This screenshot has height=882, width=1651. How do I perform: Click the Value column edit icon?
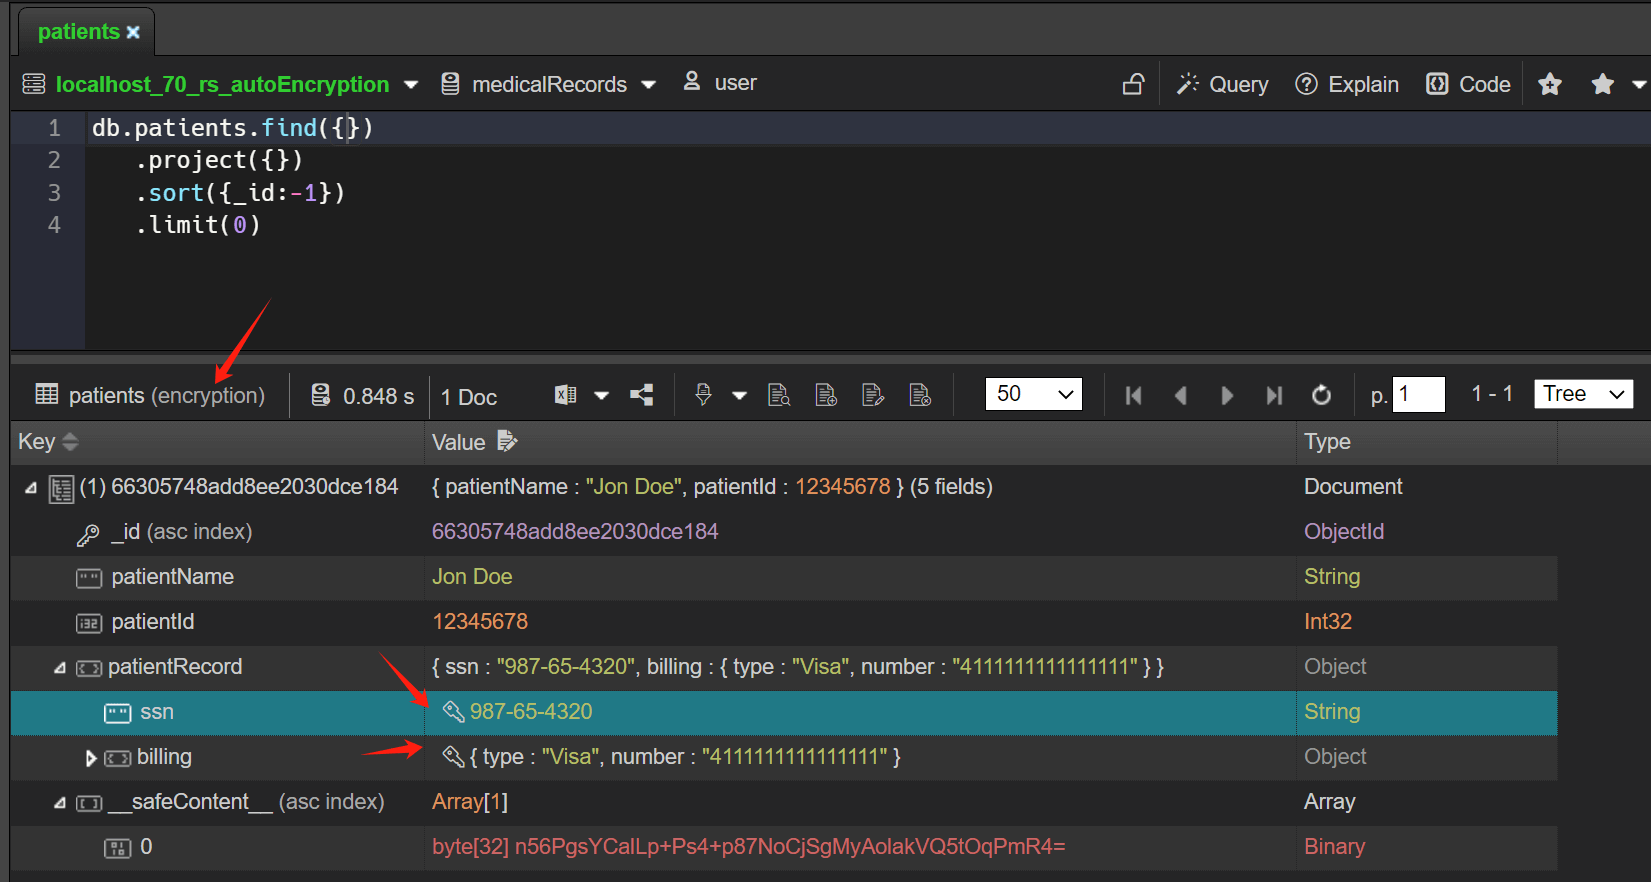click(x=507, y=441)
